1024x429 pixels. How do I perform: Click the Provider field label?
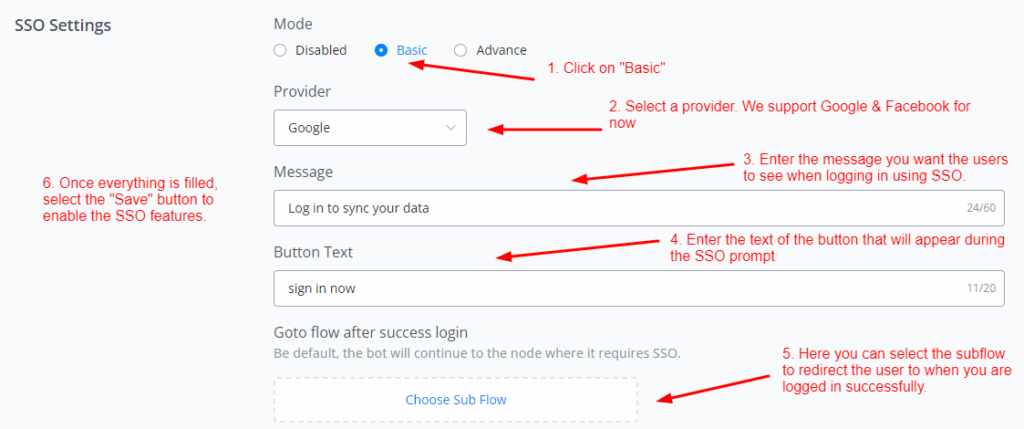click(302, 92)
